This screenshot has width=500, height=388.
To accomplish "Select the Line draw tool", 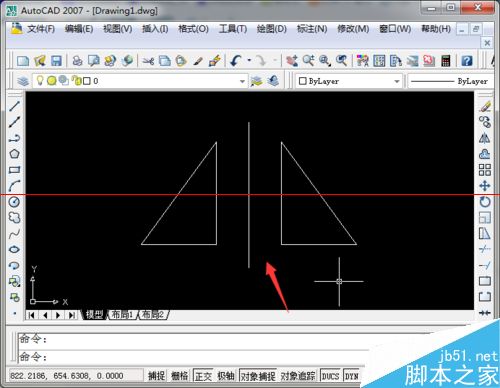I will tap(14, 106).
